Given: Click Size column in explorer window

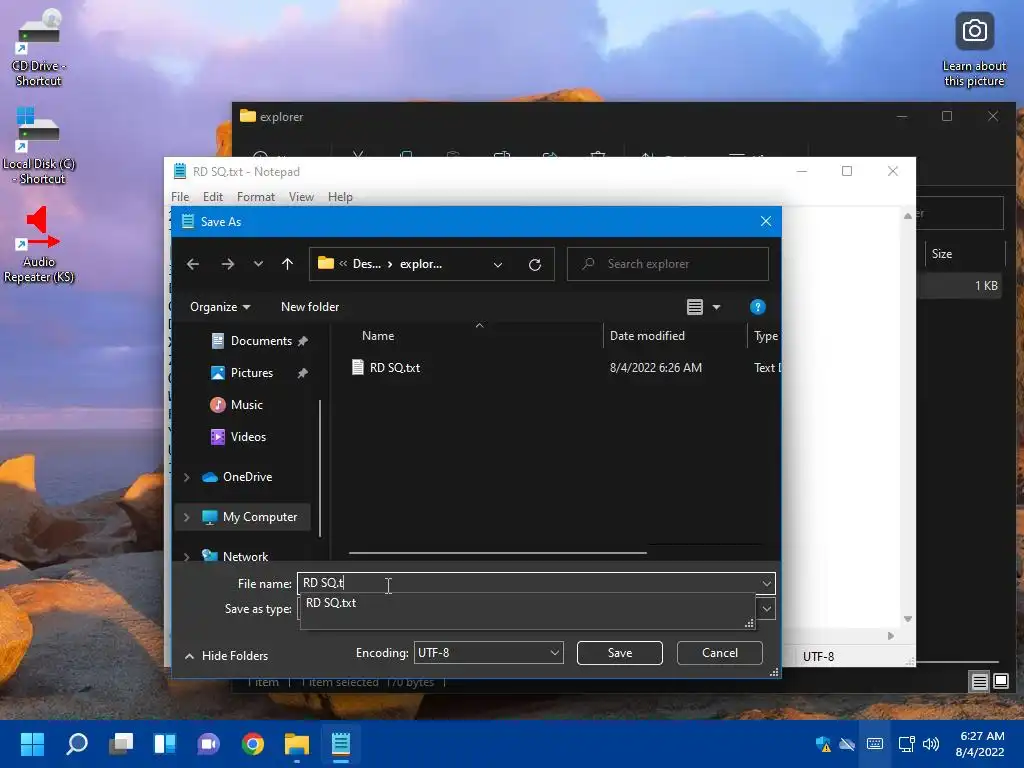Looking at the screenshot, I should [x=942, y=253].
